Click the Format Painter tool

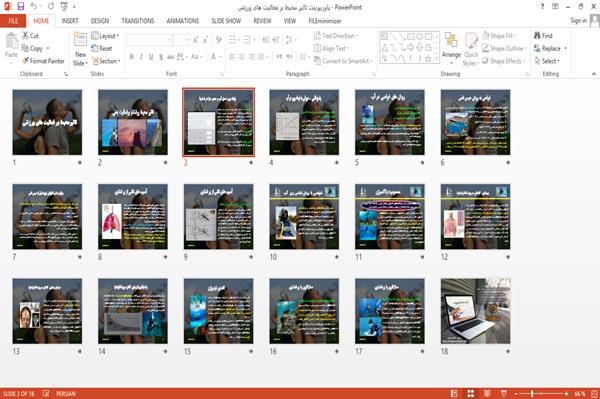43,61
